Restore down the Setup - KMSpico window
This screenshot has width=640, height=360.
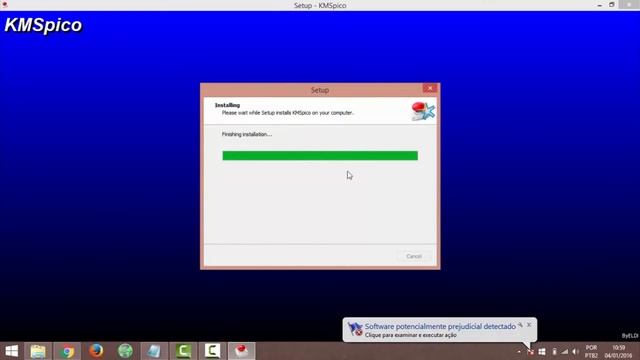pyautogui.click(x=611, y=5)
